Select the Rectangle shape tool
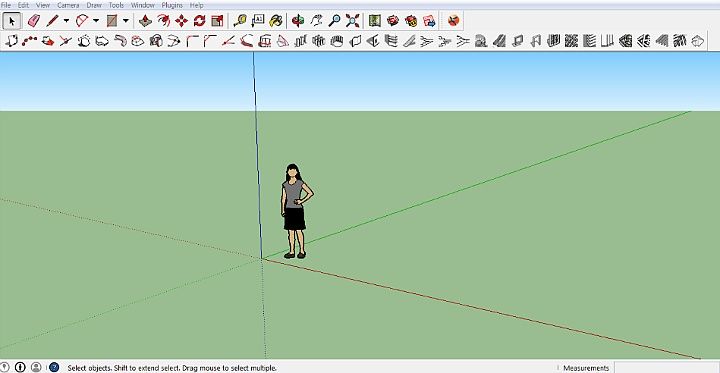Viewport: 720px width, 373px height. pos(112,21)
